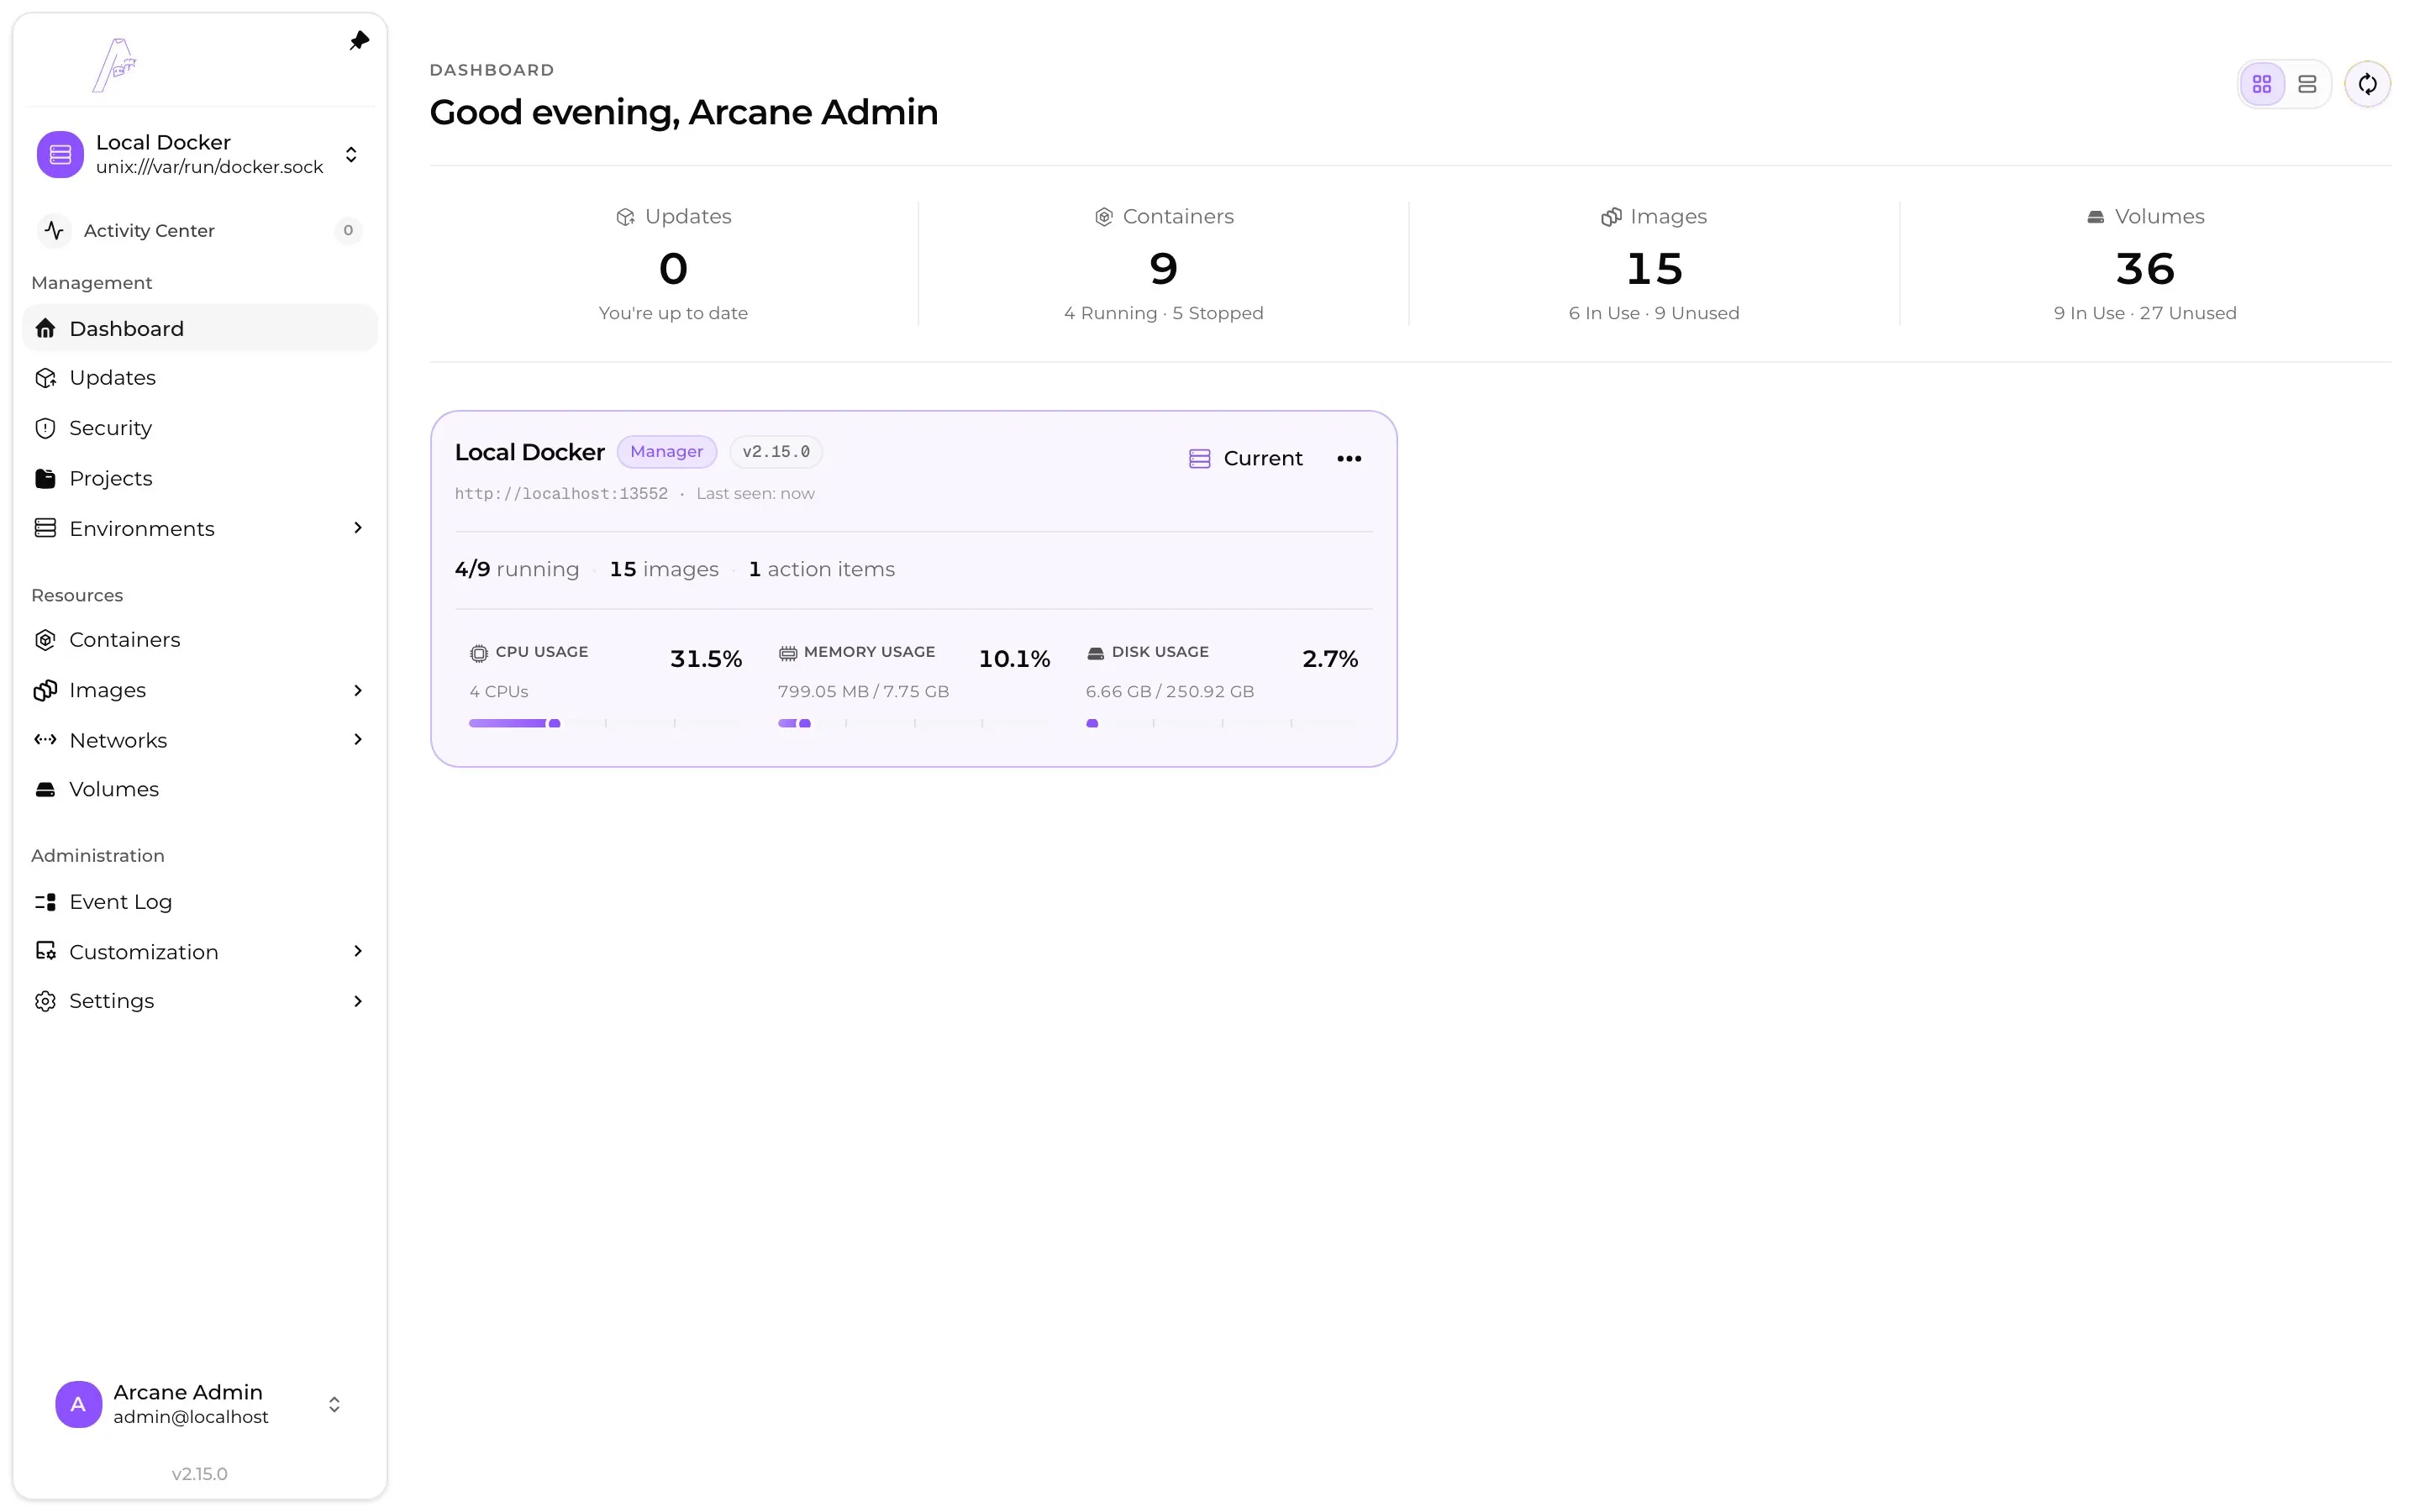Expand the Settings submenu chevron
The image size is (2420, 1512).
point(358,1001)
